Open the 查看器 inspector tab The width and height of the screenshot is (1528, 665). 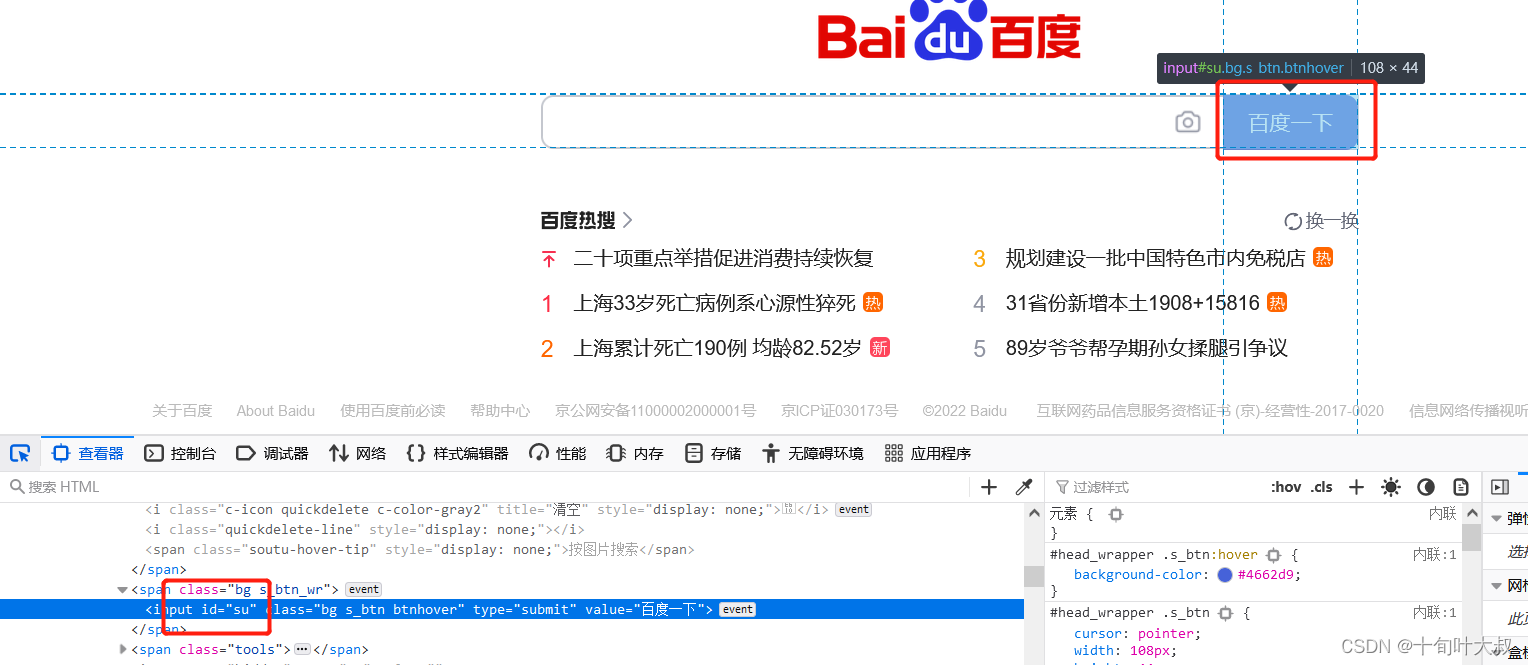point(88,453)
